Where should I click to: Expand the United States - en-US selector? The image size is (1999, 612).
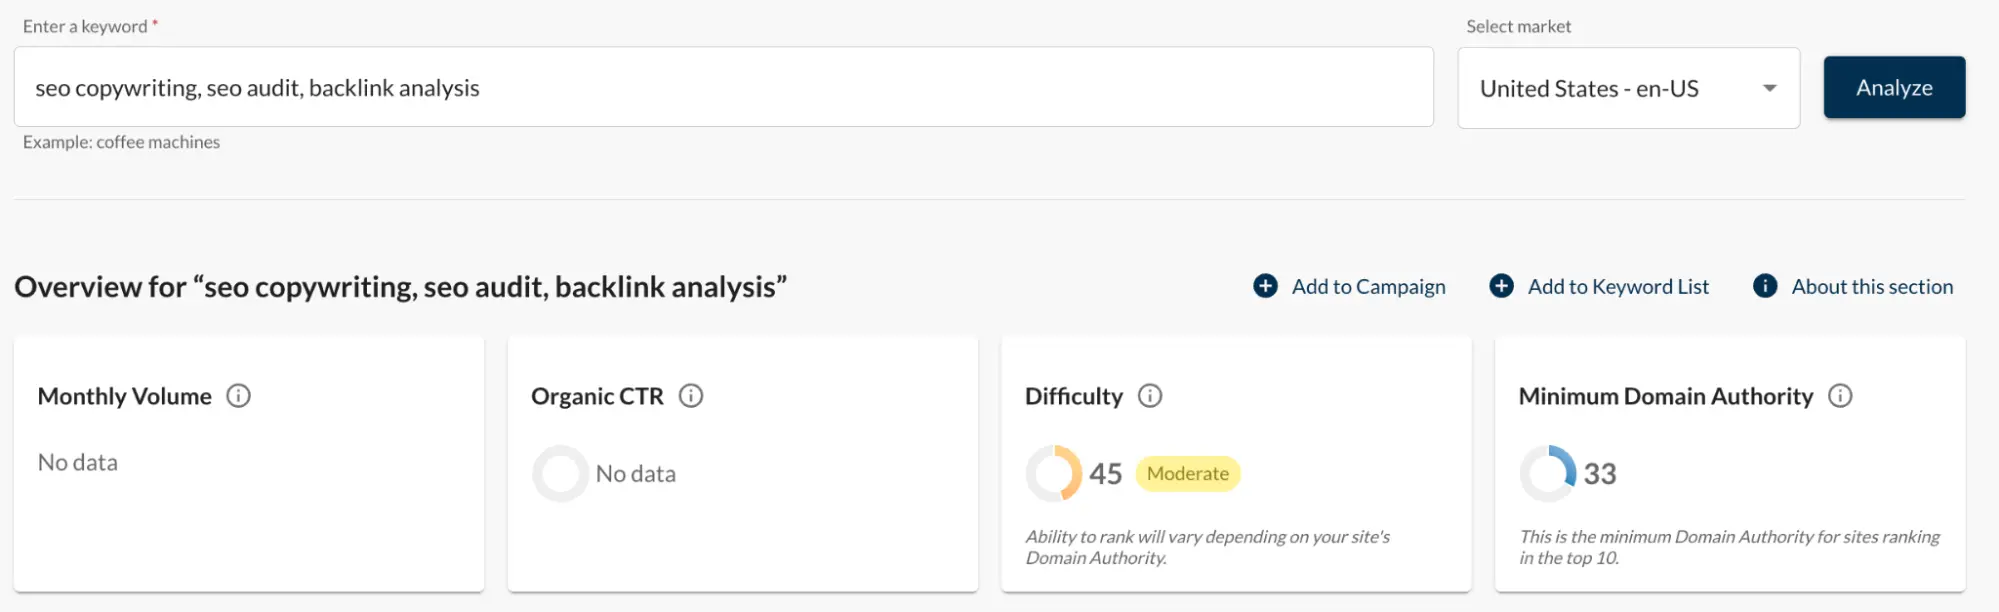point(1628,88)
